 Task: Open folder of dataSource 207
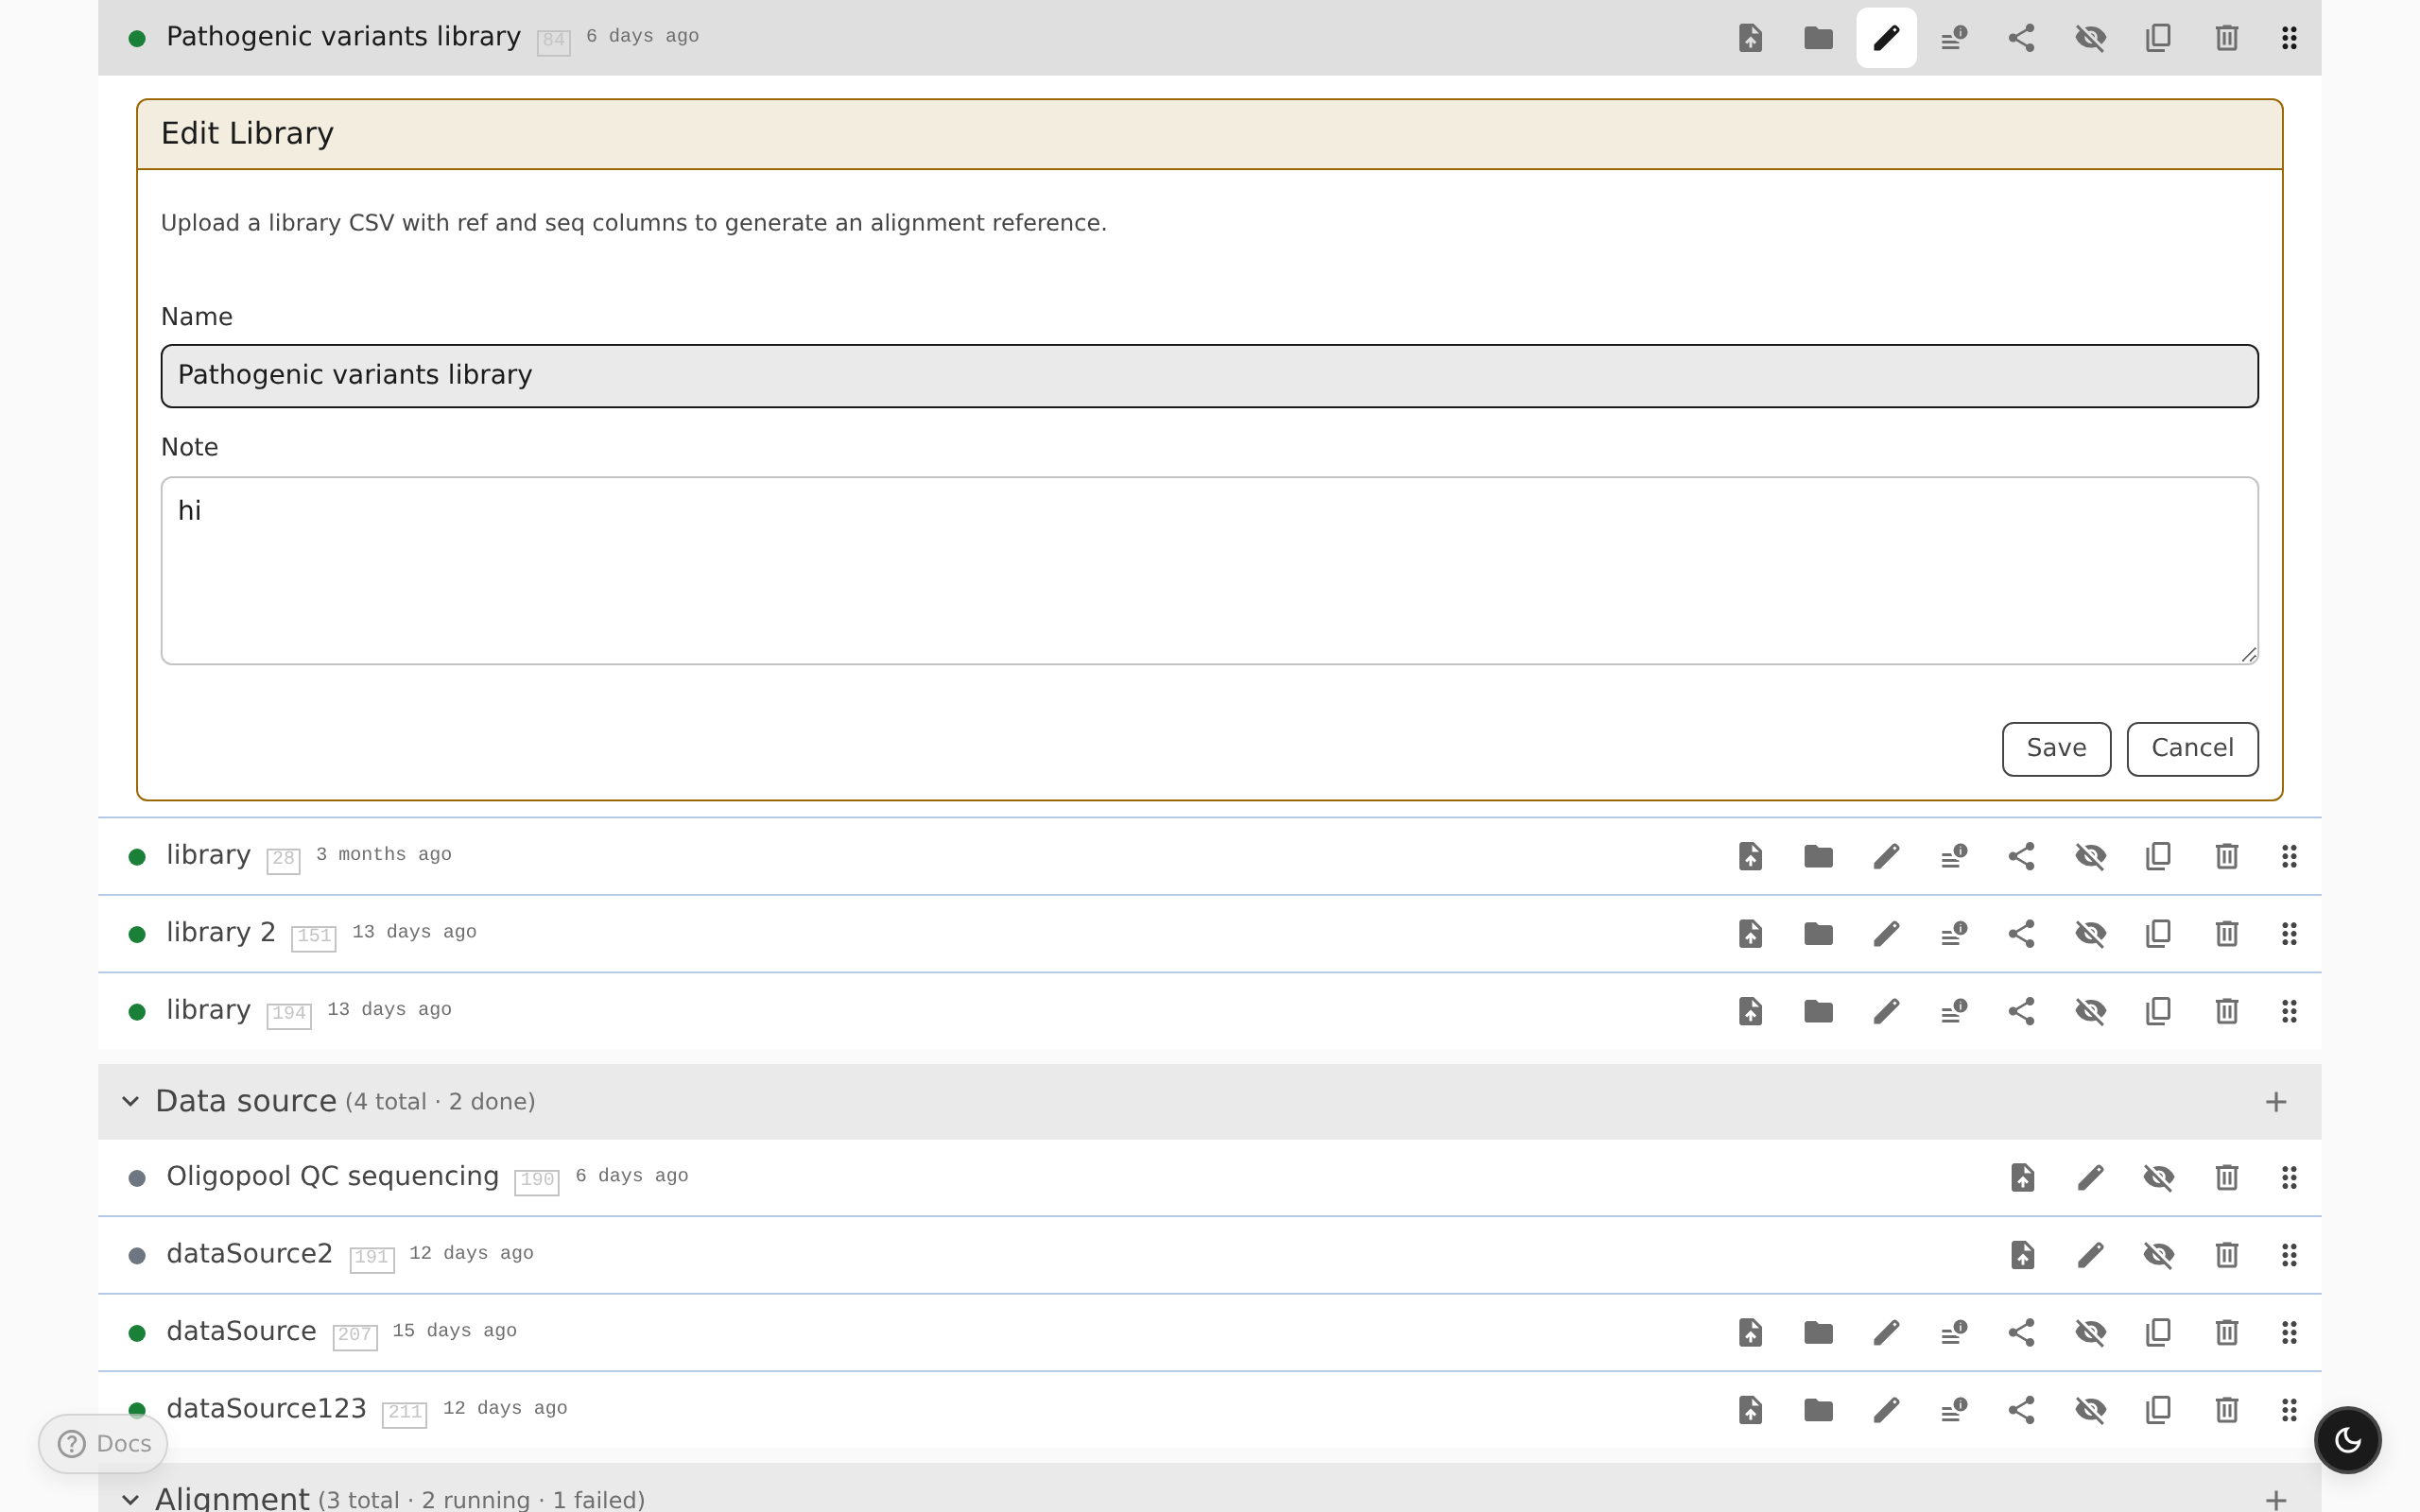[1818, 1332]
